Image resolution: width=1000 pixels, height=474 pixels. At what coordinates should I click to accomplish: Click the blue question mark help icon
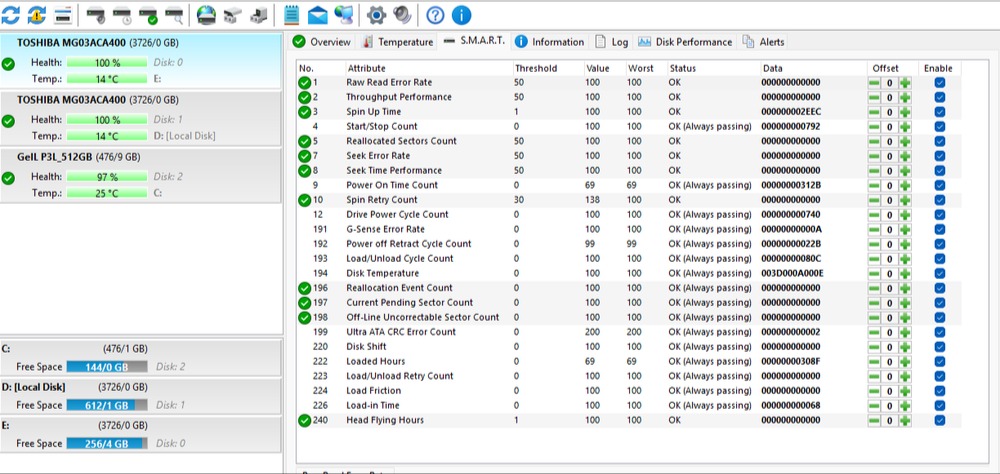point(435,15)
